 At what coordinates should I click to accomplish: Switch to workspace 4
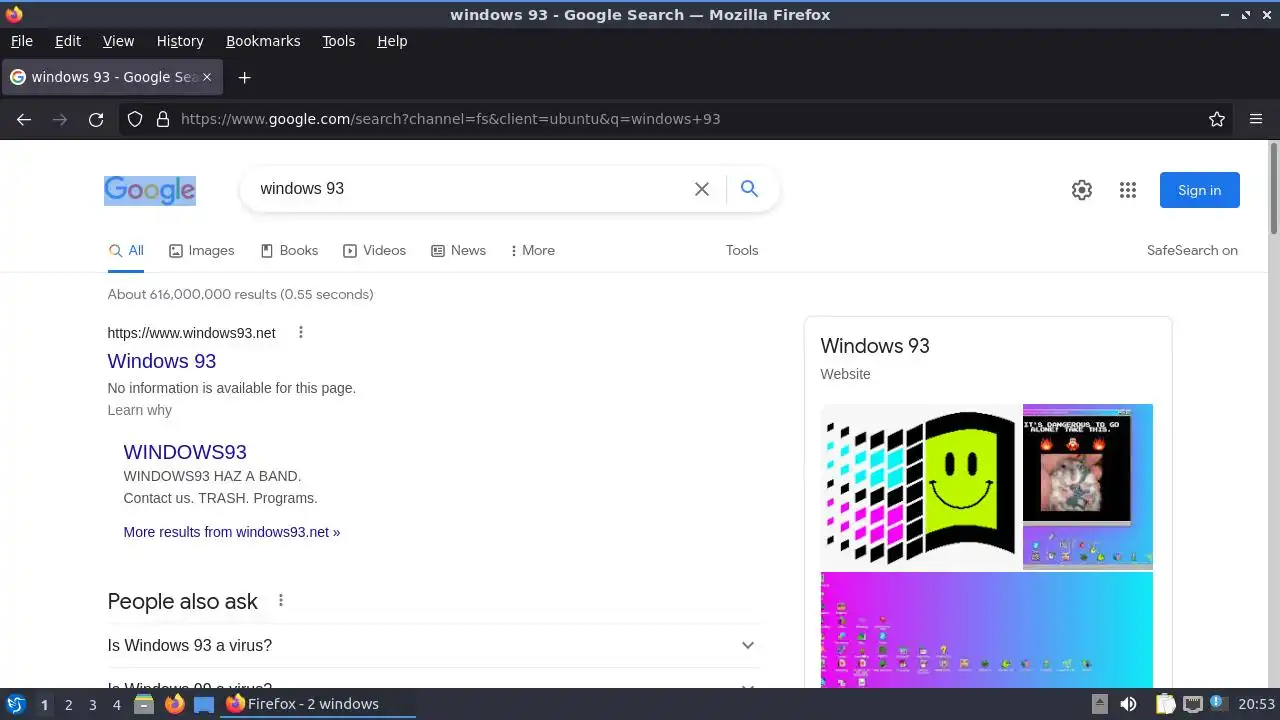116,704
